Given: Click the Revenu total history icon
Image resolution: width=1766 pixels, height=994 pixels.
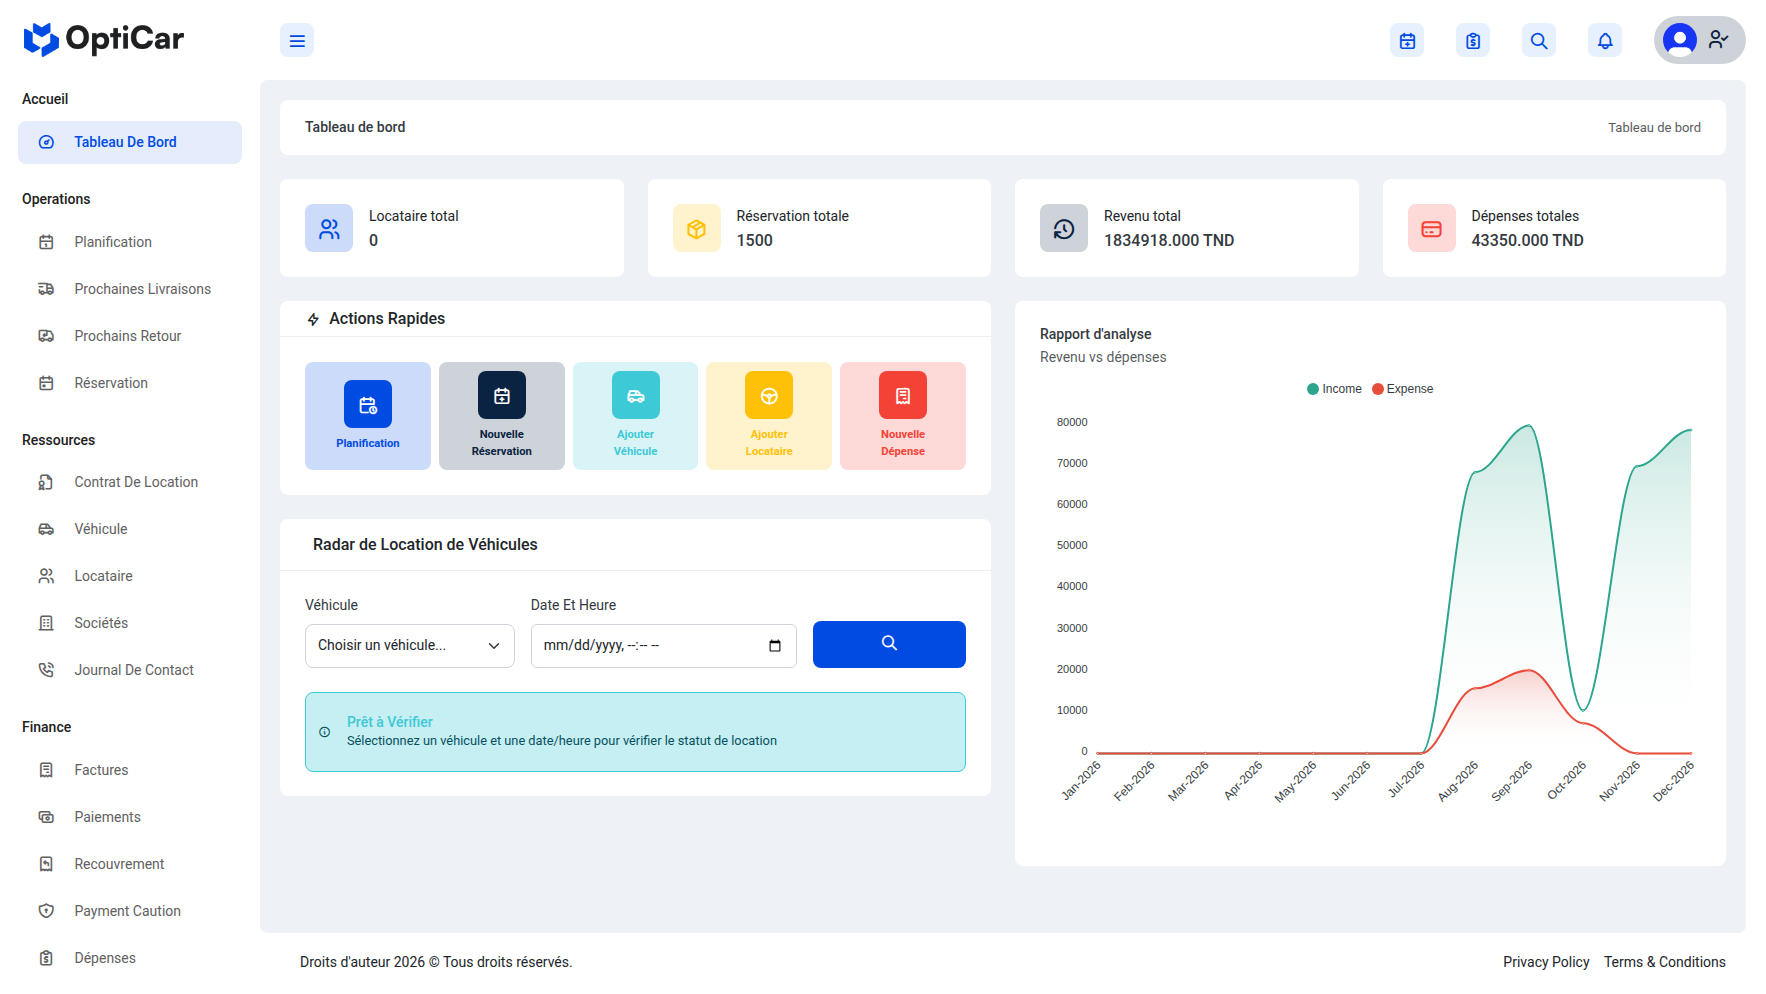Looking at the screenshot, I should click(1064, 228).
